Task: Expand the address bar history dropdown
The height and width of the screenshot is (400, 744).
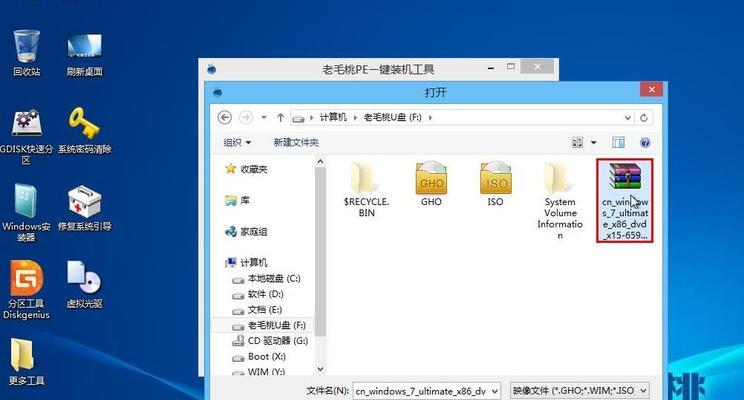Action: pyautogui.click(x=627, y=118)
